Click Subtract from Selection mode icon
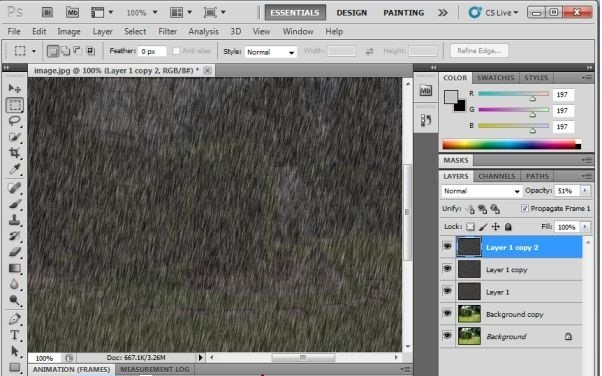602x376 pixels. (78, 51)
